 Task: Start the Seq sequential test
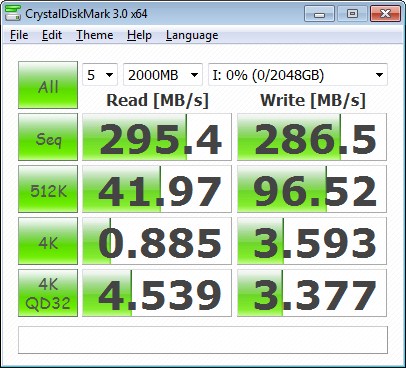click(48, 137)
